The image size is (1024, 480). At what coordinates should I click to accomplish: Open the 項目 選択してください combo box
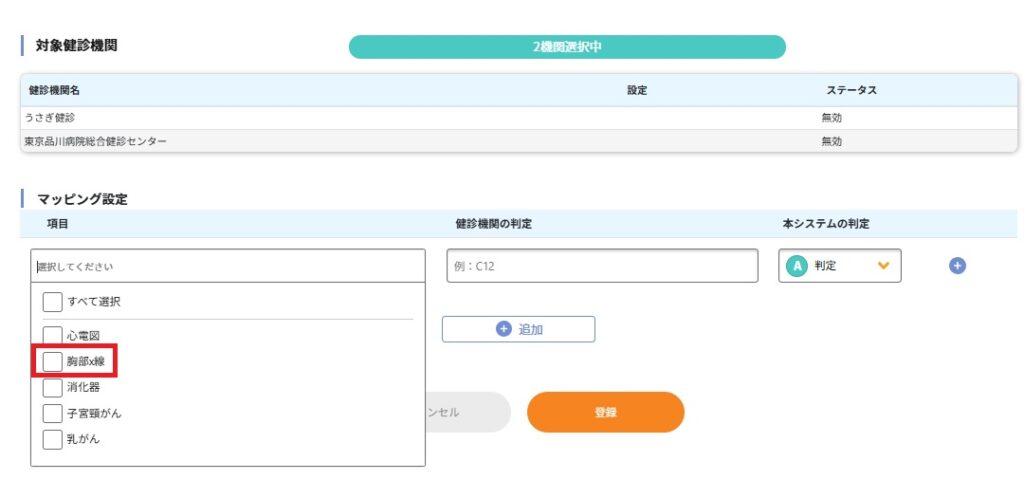[228, 267]
